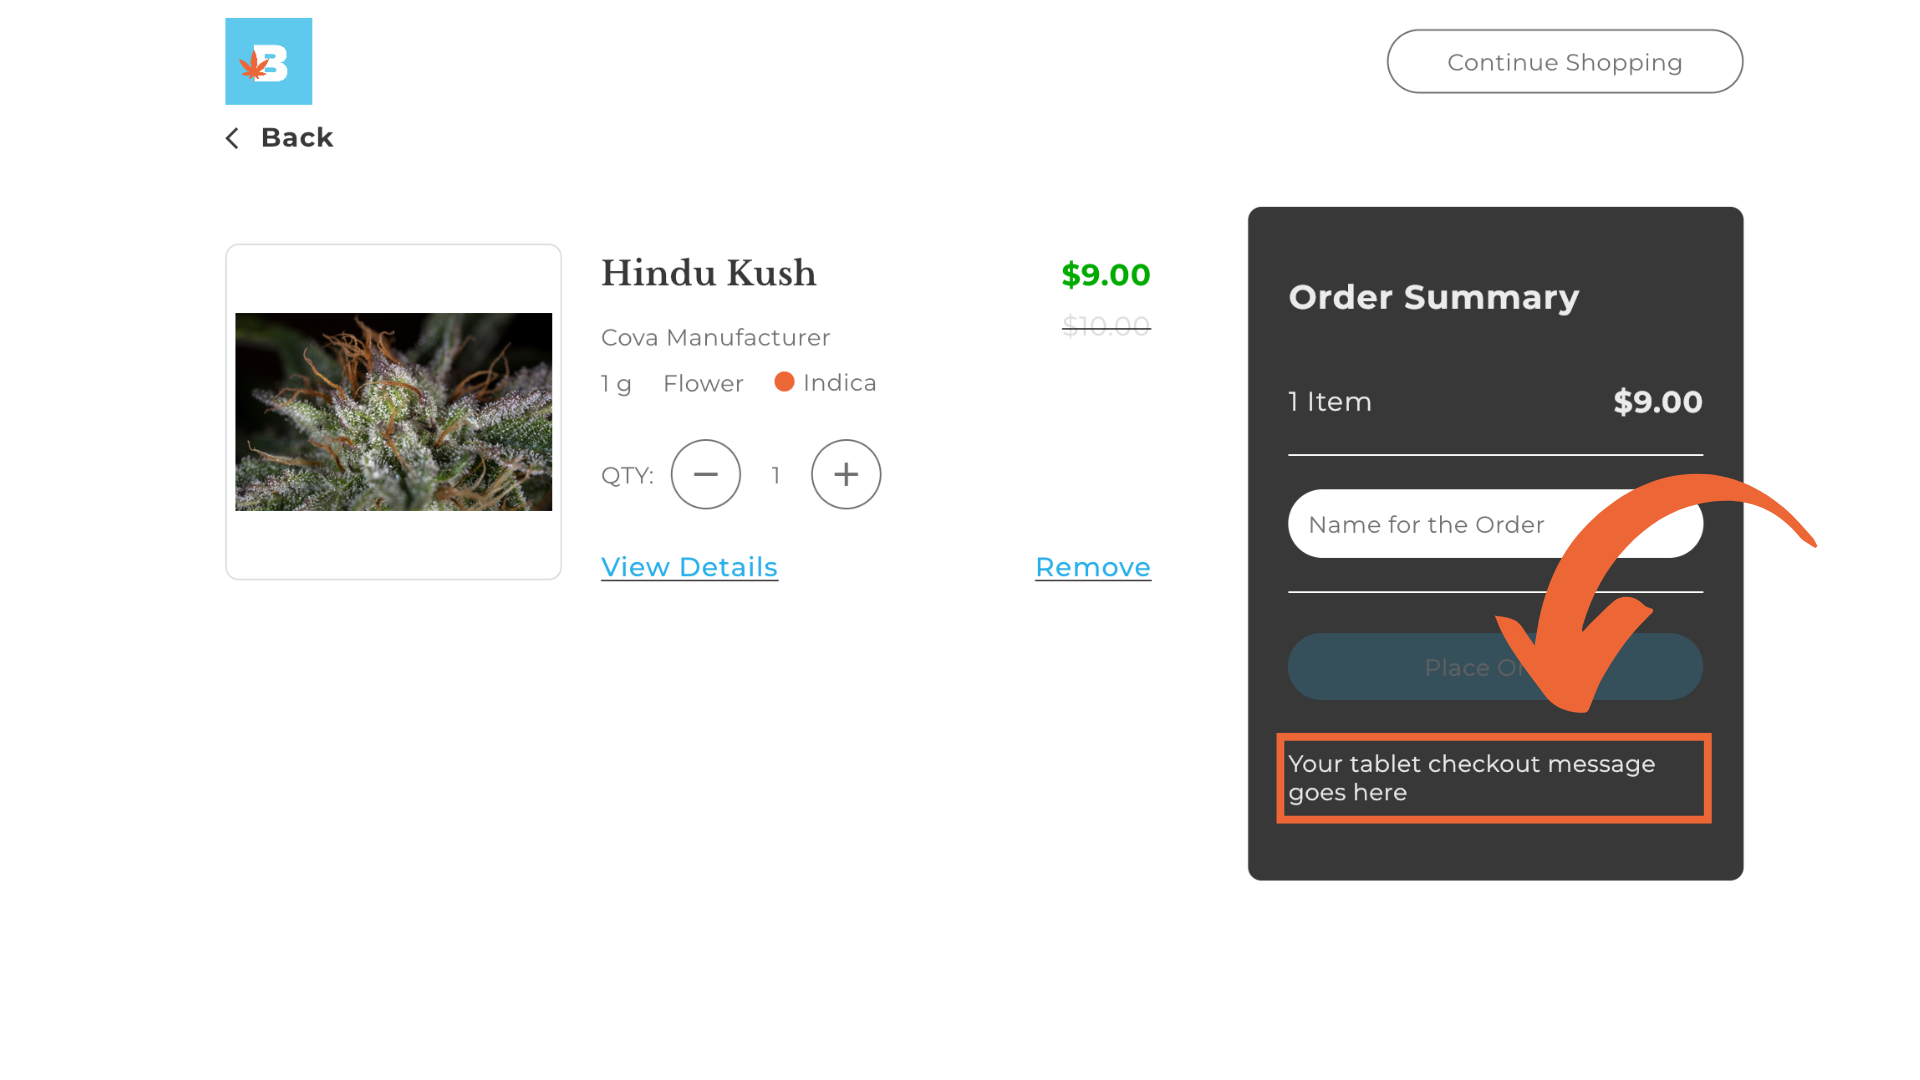Image resolution: width=1920 pixels, height=1080 pixels.
Task: Open the Hindu Kush product image
Action: 393,411
